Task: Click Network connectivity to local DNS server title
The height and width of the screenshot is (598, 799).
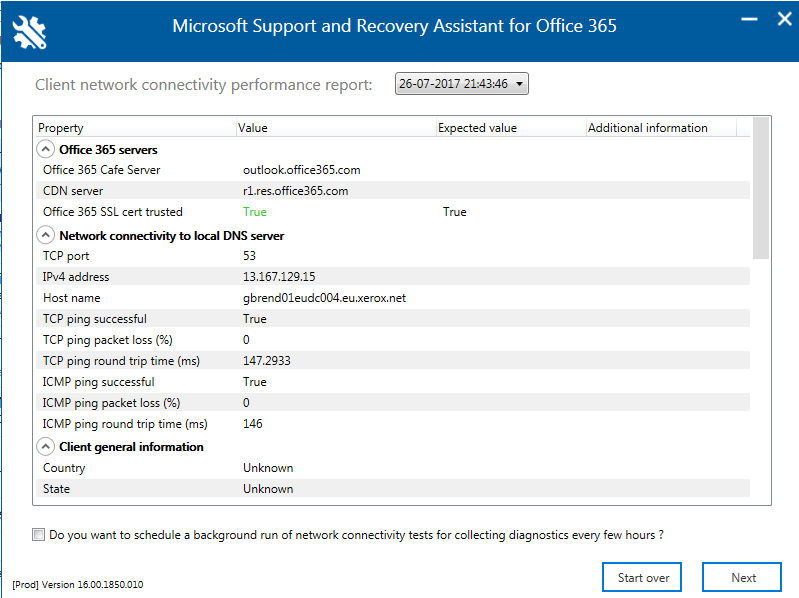Action: [x=172, y=235]
